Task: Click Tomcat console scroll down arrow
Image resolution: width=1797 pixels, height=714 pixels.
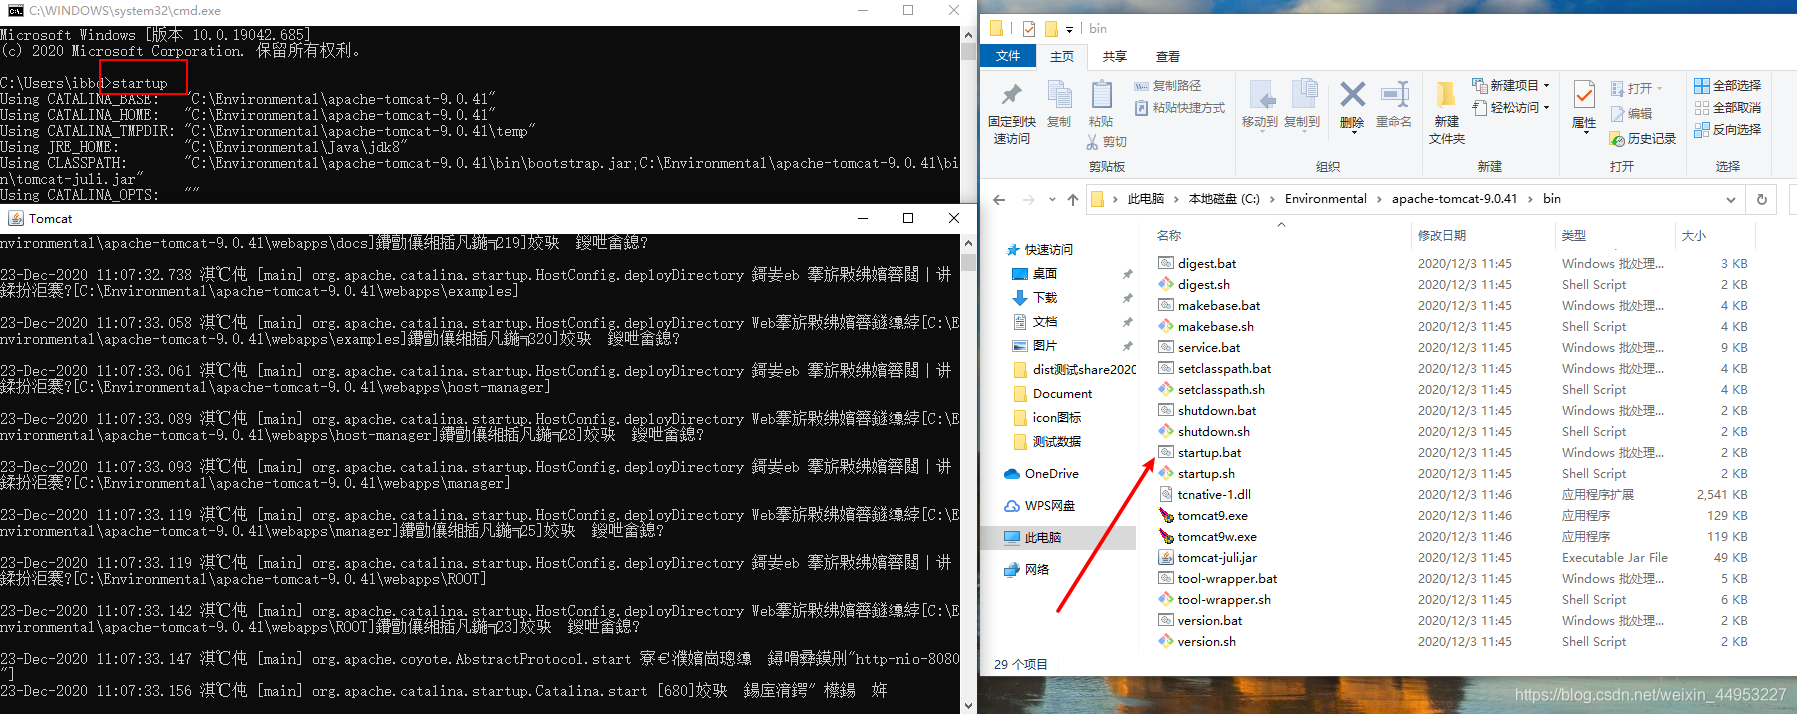Action: (968, 705)
